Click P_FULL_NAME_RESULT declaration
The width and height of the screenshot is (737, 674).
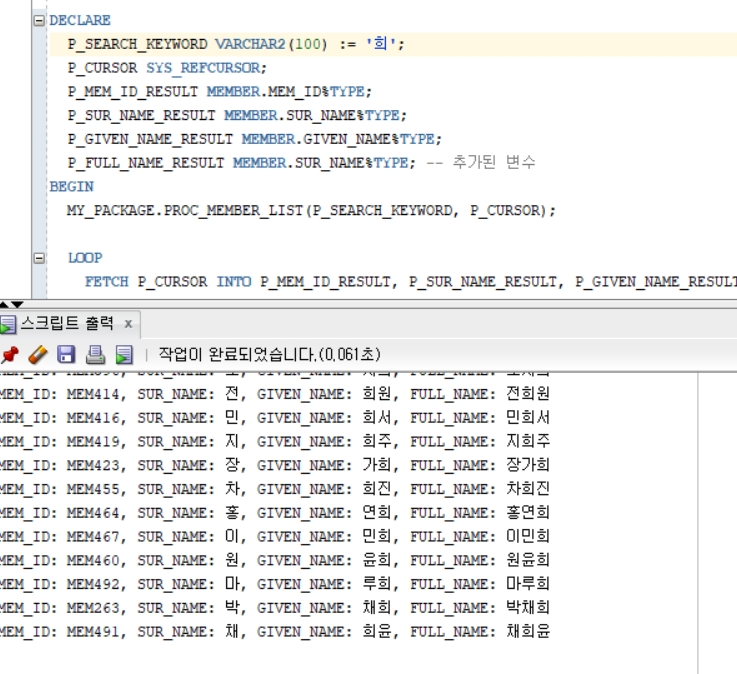pos(145,163)
